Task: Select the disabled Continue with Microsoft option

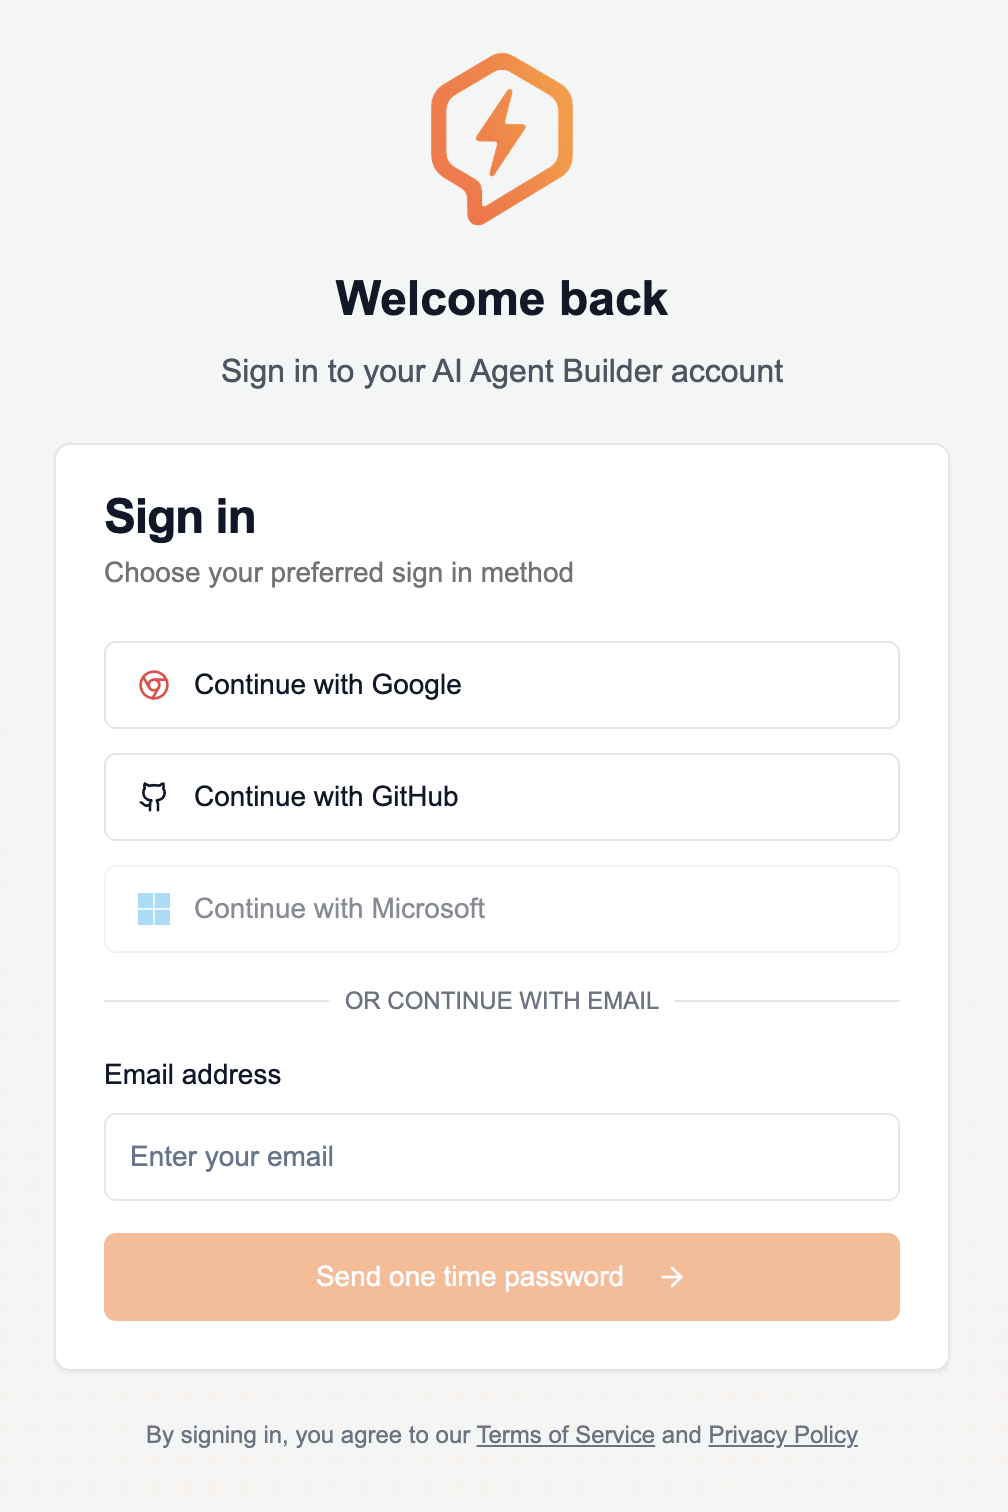Action: click(x=501, y=909)
